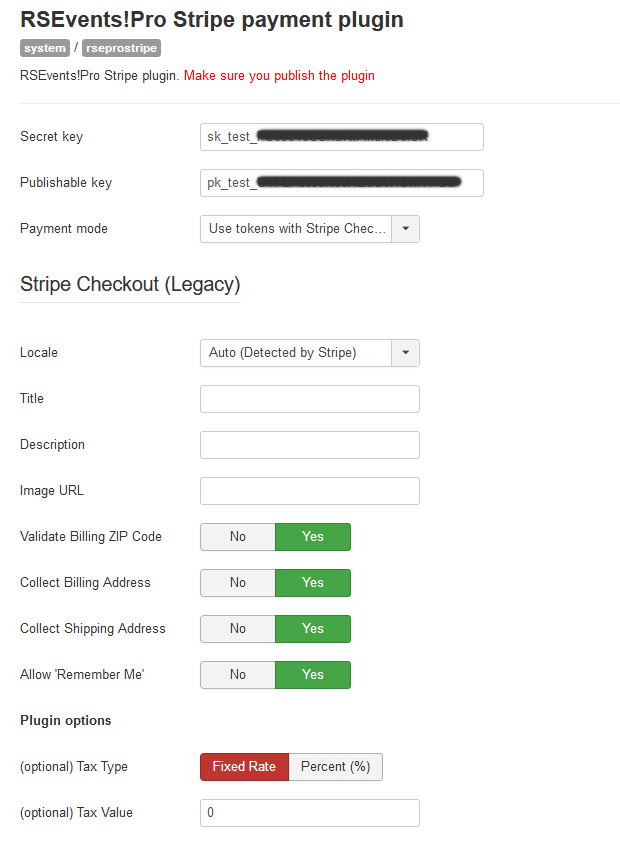The height and width of the screenshot is (848, 620).
Task: Click the Publishable key label
Action: coord(66,183)
